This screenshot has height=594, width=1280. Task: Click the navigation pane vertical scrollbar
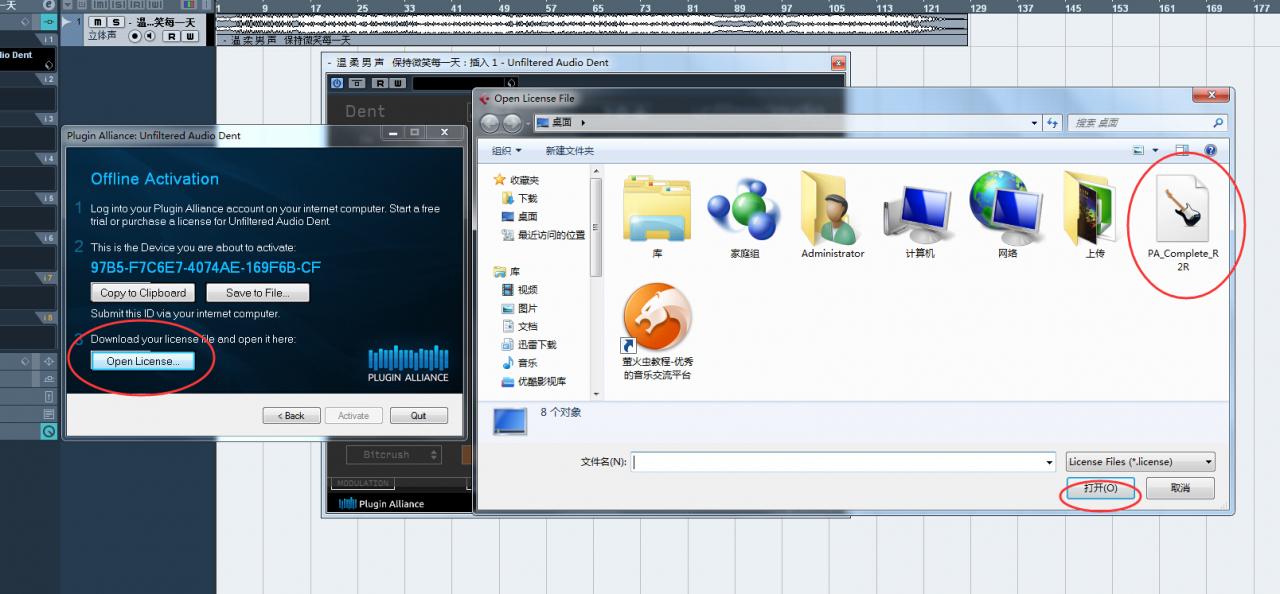597,285
